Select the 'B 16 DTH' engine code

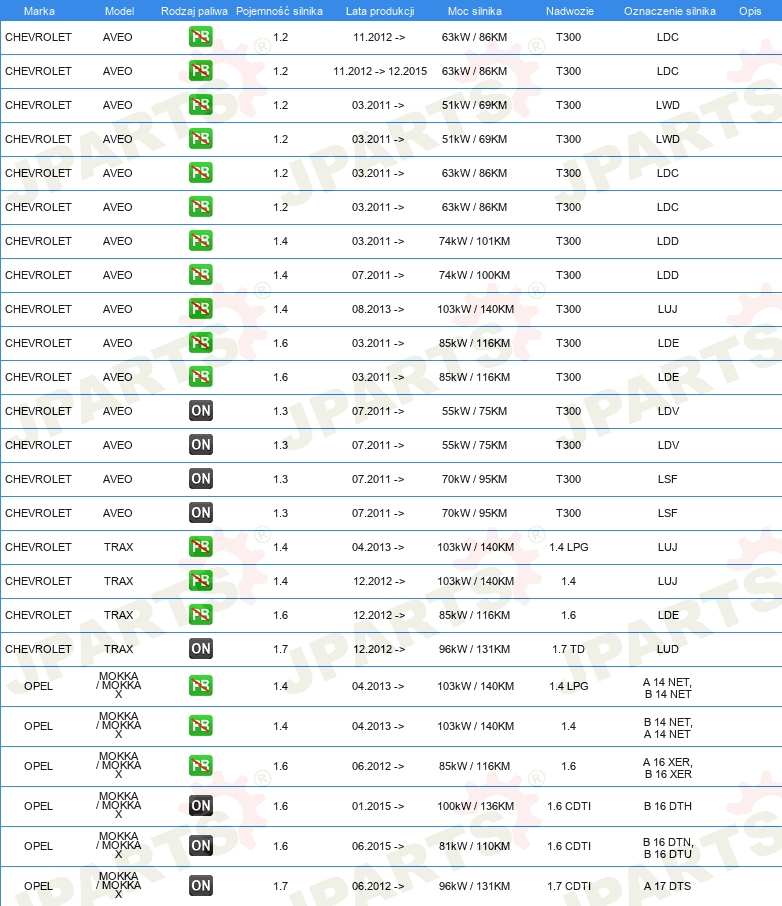[x=668, y=806]
